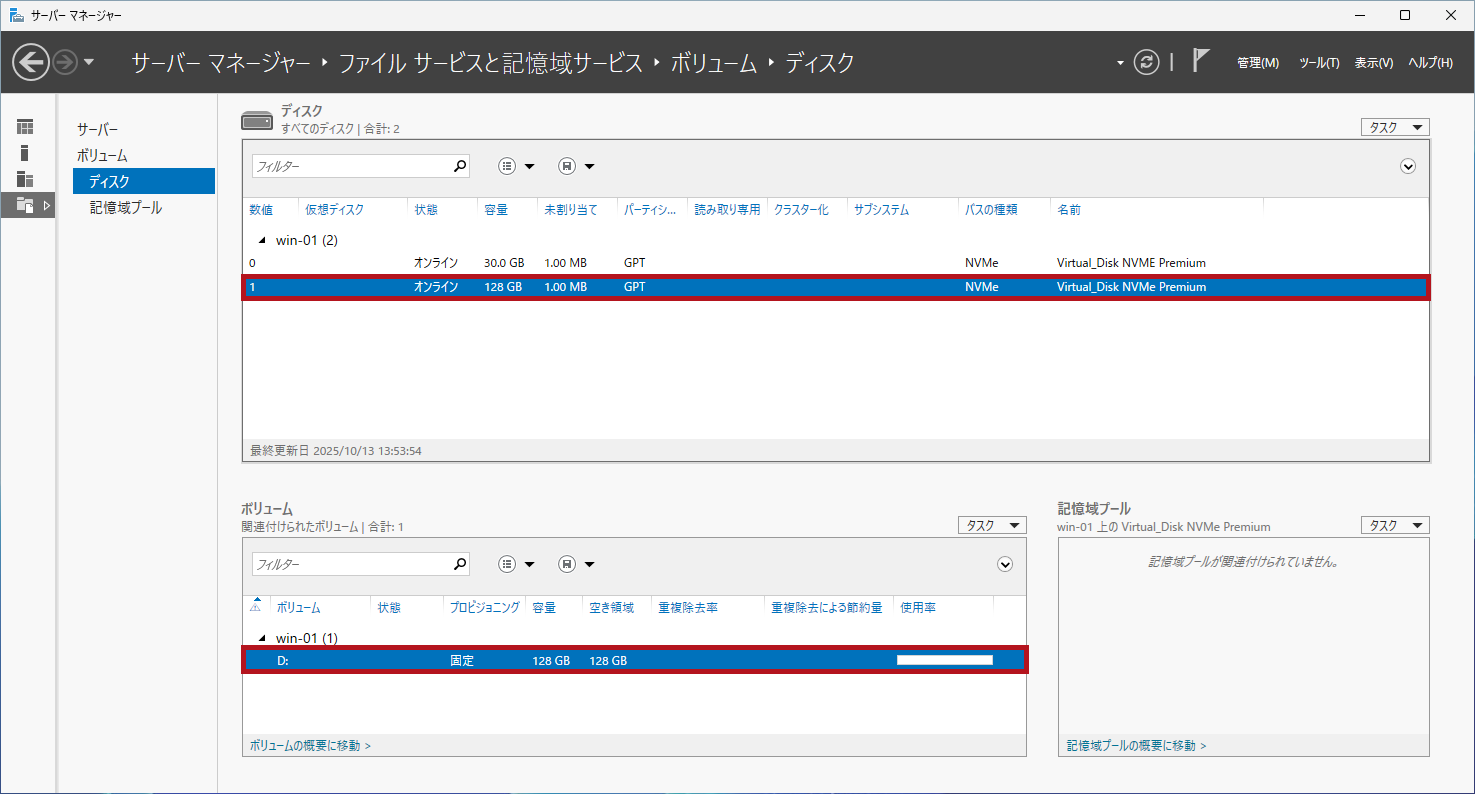This screenshot has height=794, width=1475.
Task: Select 記憶域プール in the navigation pane
Action: (x=125, y=207)
